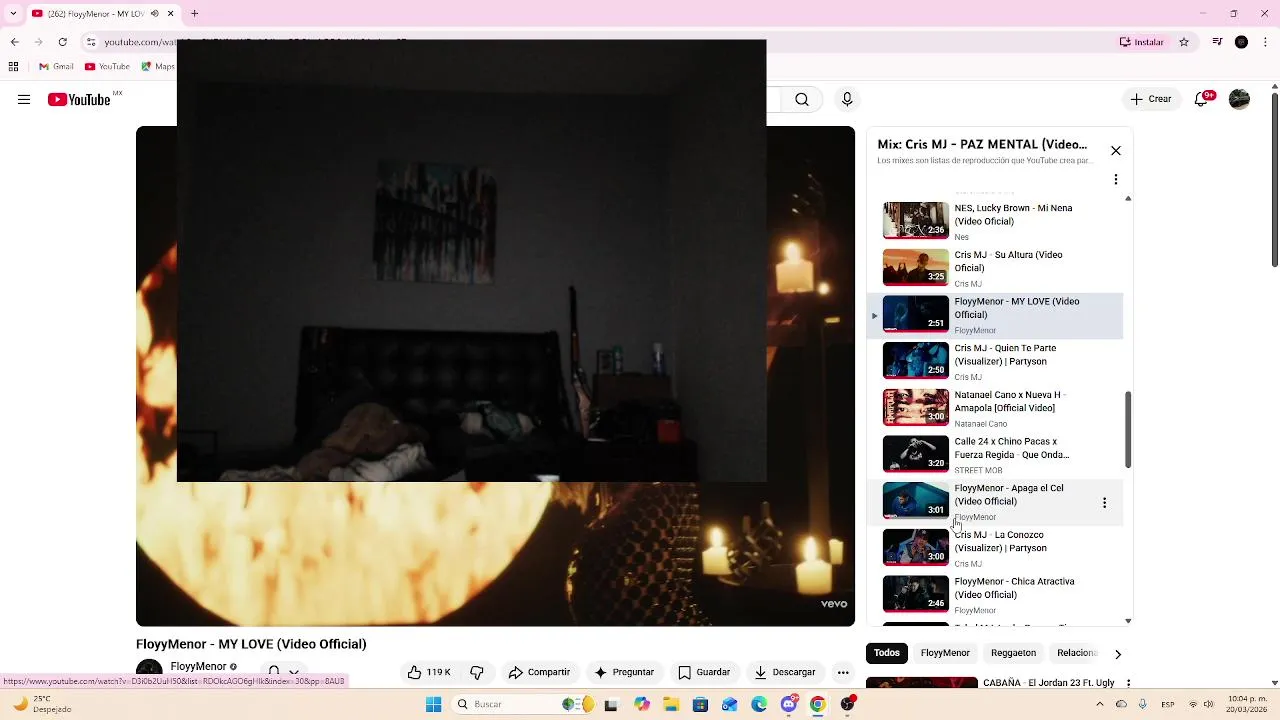1280x720 pixels.
Task: Open Microsoft Edge from taskbar
Action: [759, 705]
